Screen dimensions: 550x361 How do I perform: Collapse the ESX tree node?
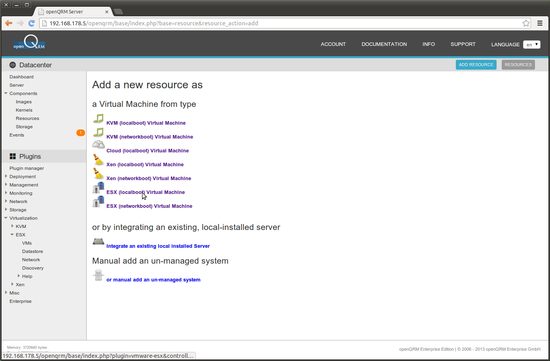(x=12, y=234)
